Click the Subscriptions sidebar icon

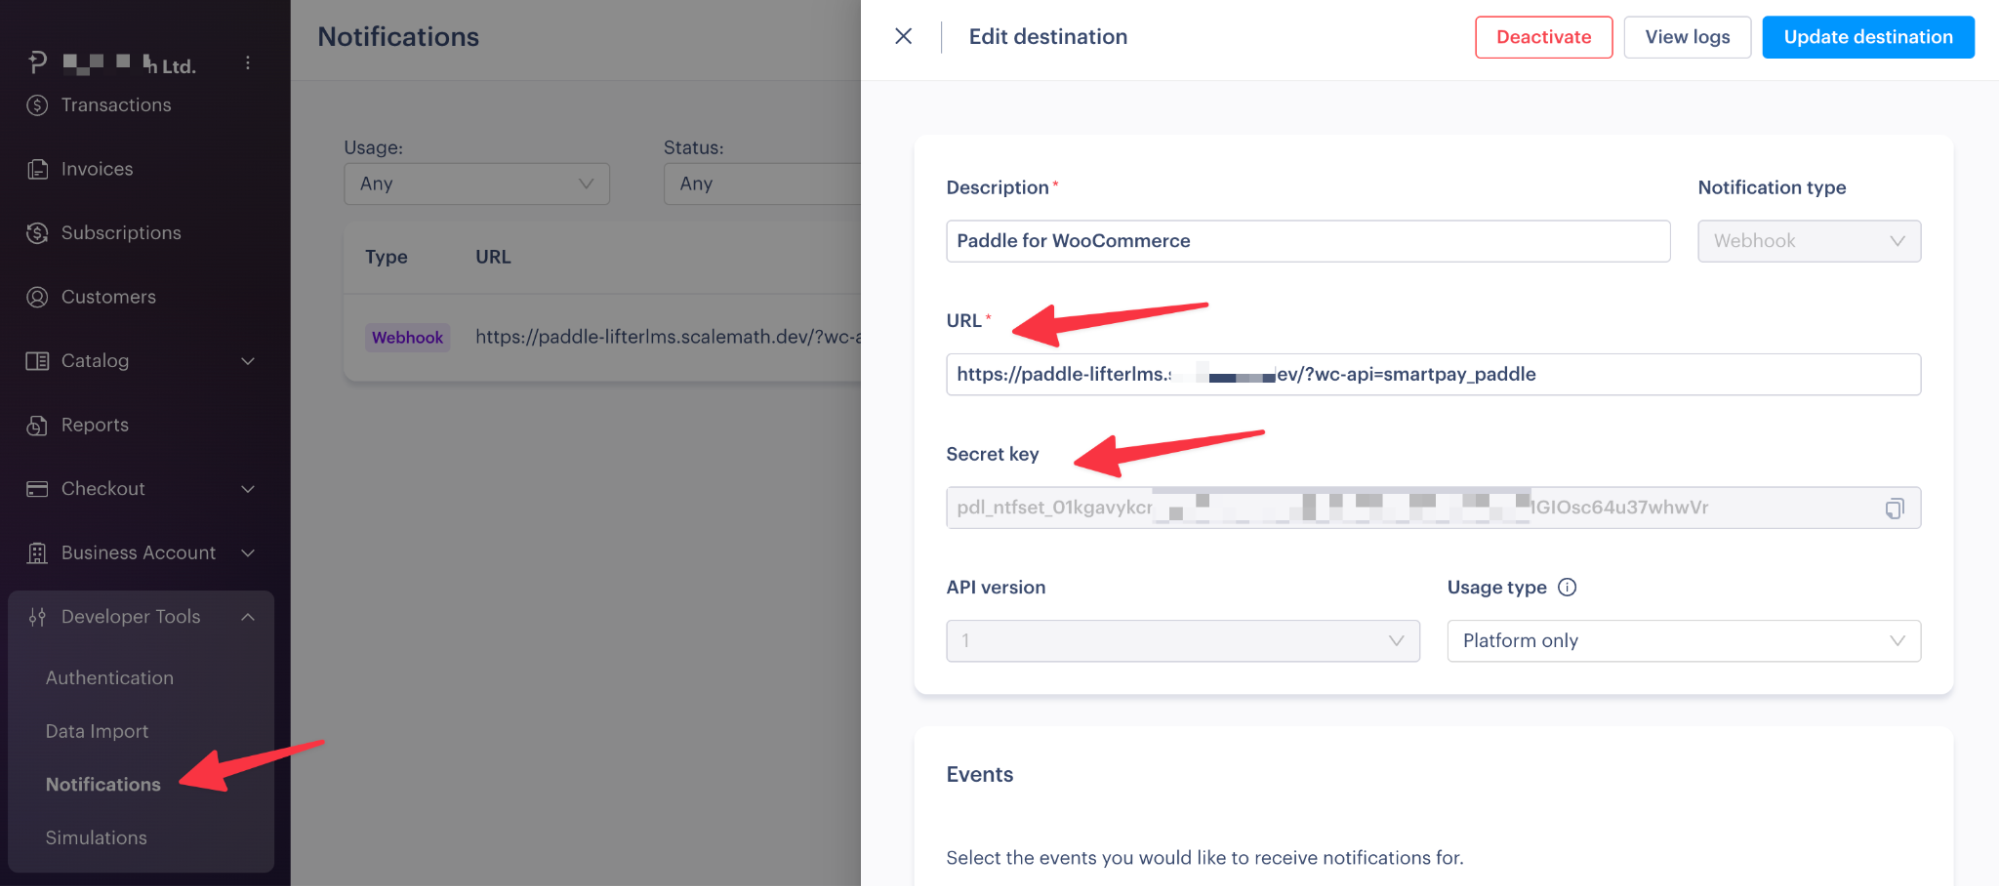[37, 233]
